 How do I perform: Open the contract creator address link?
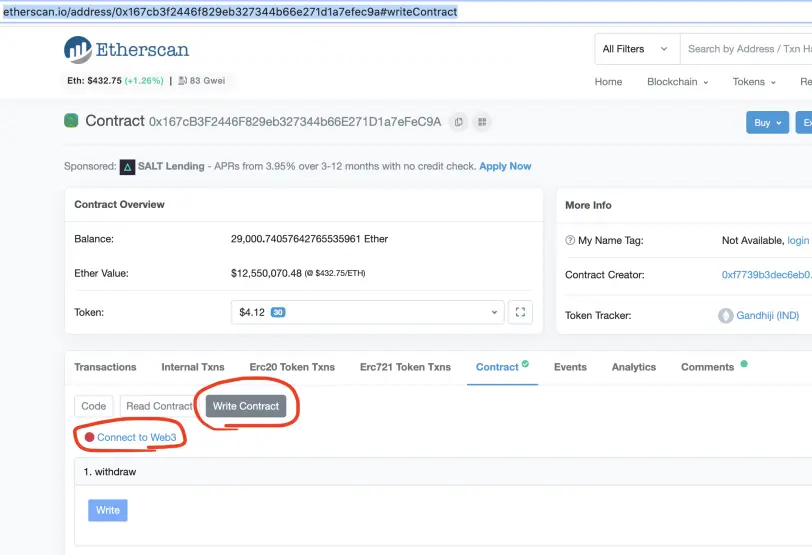(x=766, y=275)
